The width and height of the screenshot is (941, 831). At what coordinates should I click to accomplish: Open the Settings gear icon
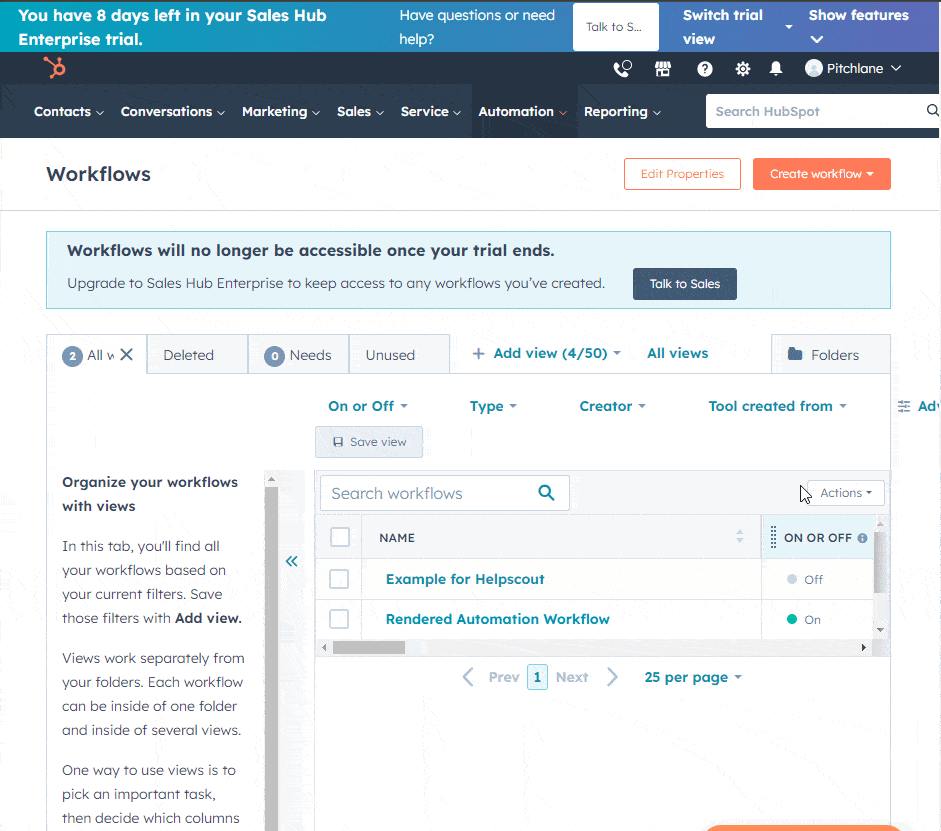[x=742, y=69]
